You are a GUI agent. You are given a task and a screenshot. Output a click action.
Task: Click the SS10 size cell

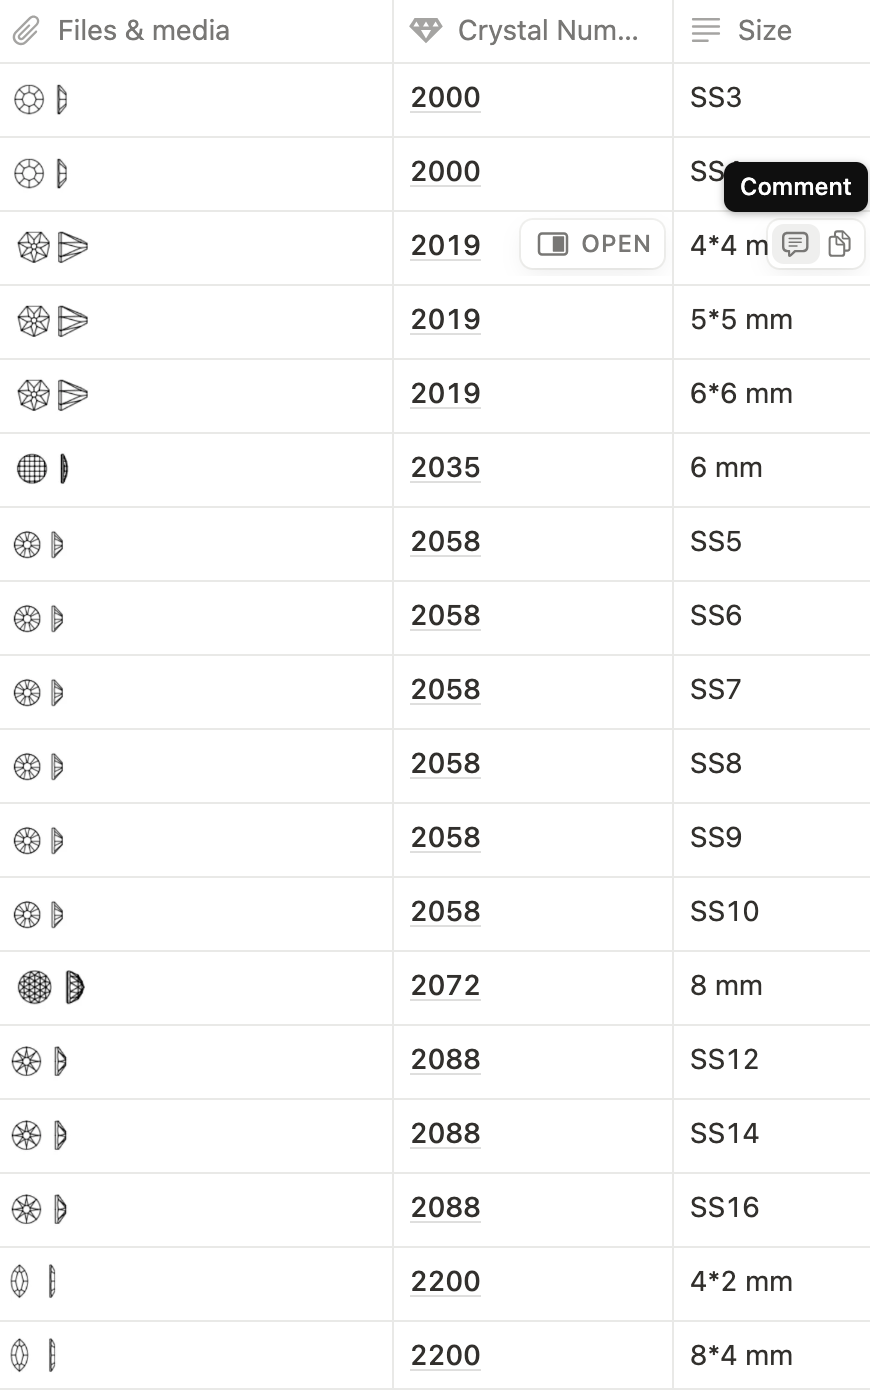point(772,913)
